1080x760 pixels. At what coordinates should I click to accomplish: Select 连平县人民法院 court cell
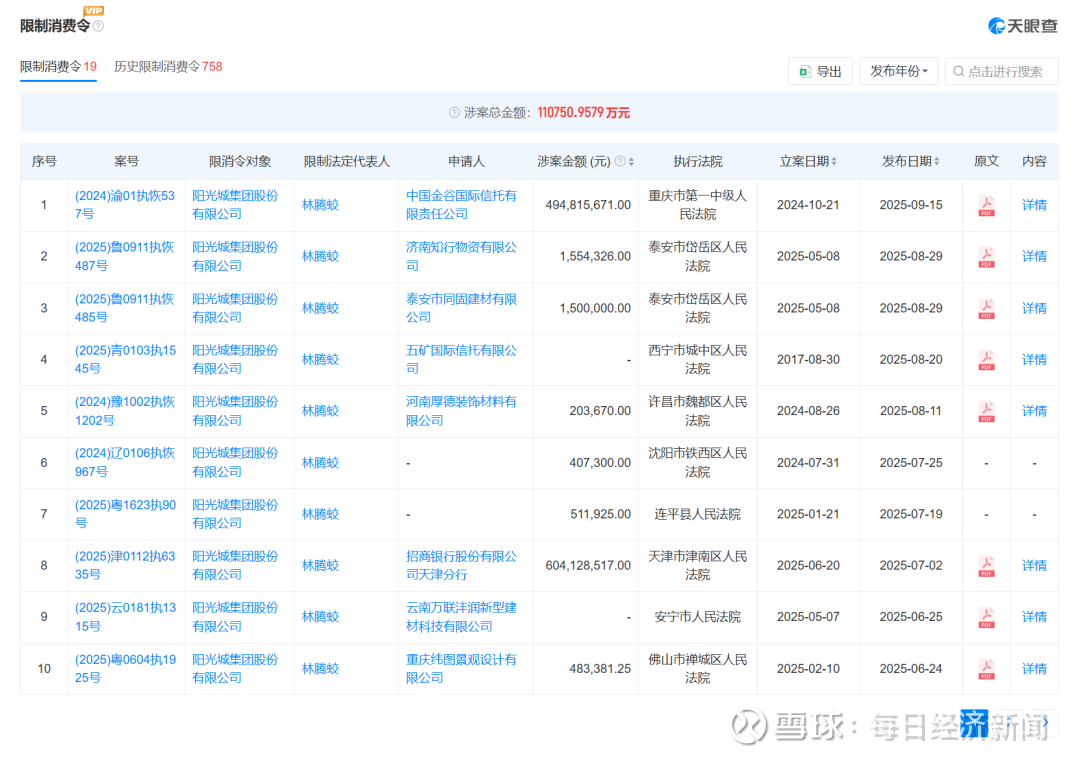(697, 514)
